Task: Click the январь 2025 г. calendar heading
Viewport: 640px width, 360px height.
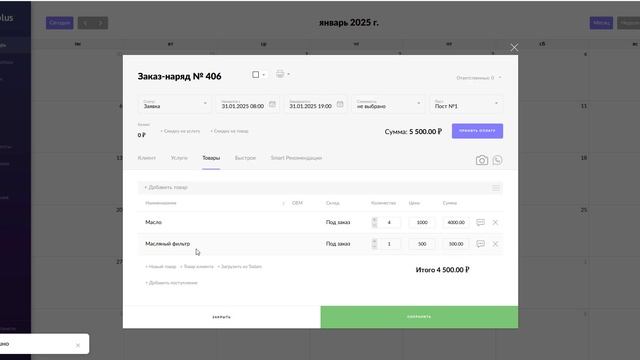Action: (349, 22)
